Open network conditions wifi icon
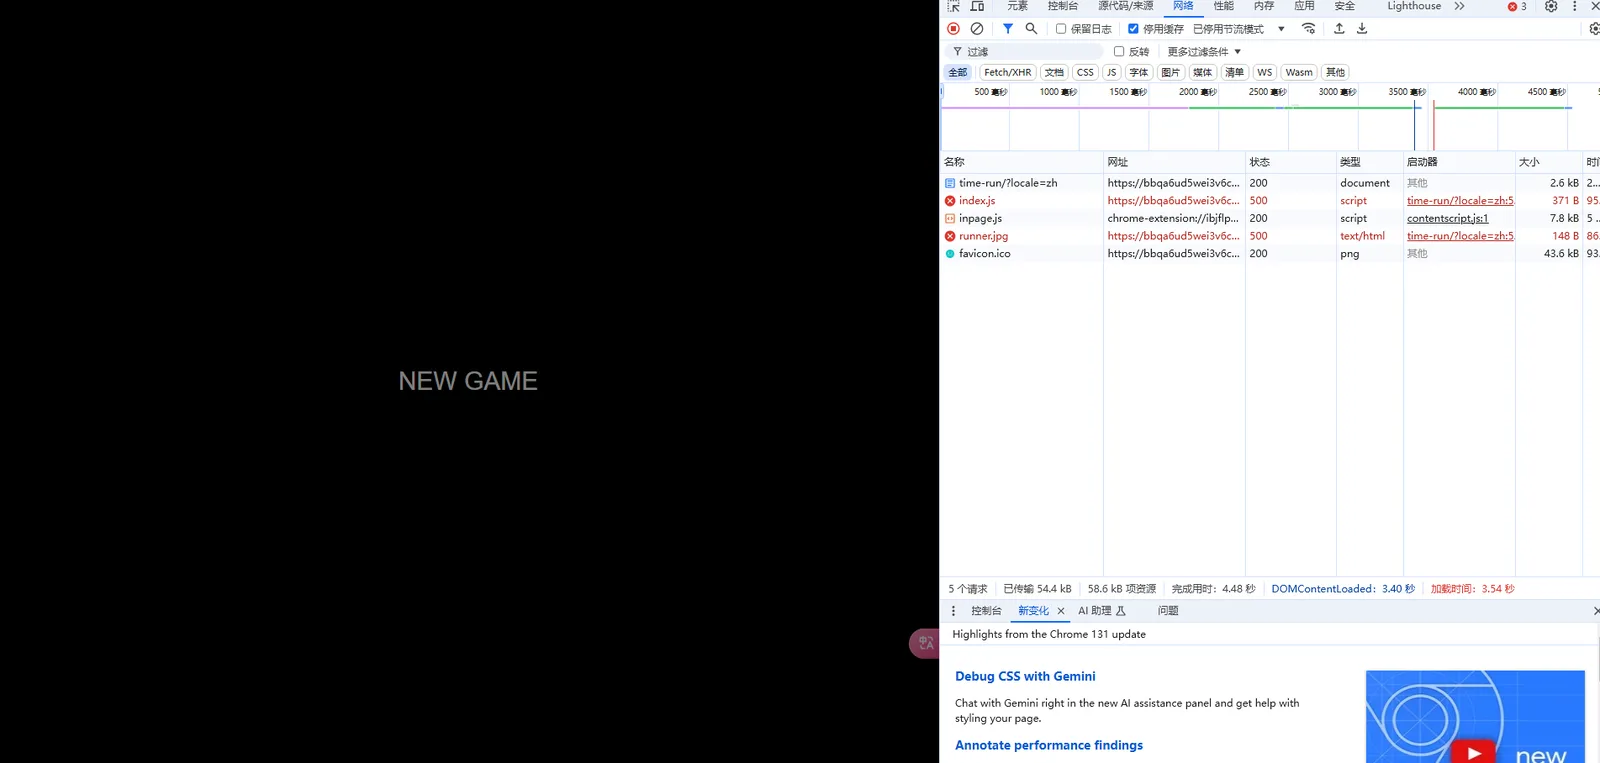The width and height of the screenshot is (1600, 763). click(1308, 29)
